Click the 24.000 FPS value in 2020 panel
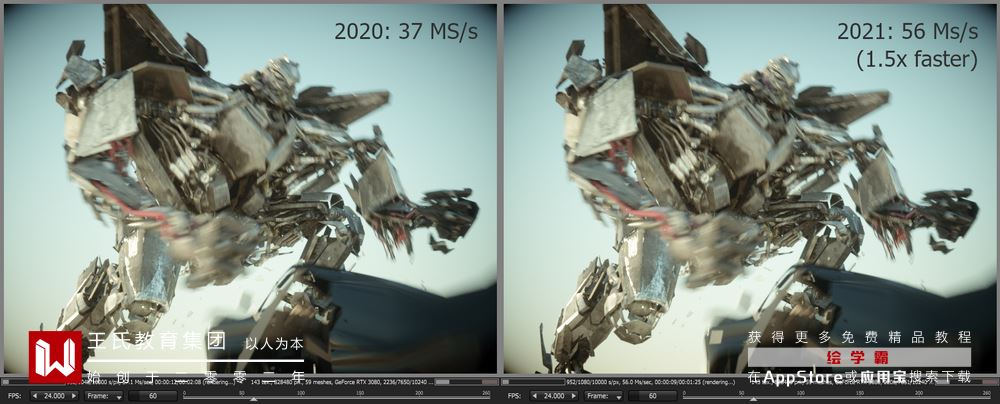1000x404 pixels. pos(54,396)
